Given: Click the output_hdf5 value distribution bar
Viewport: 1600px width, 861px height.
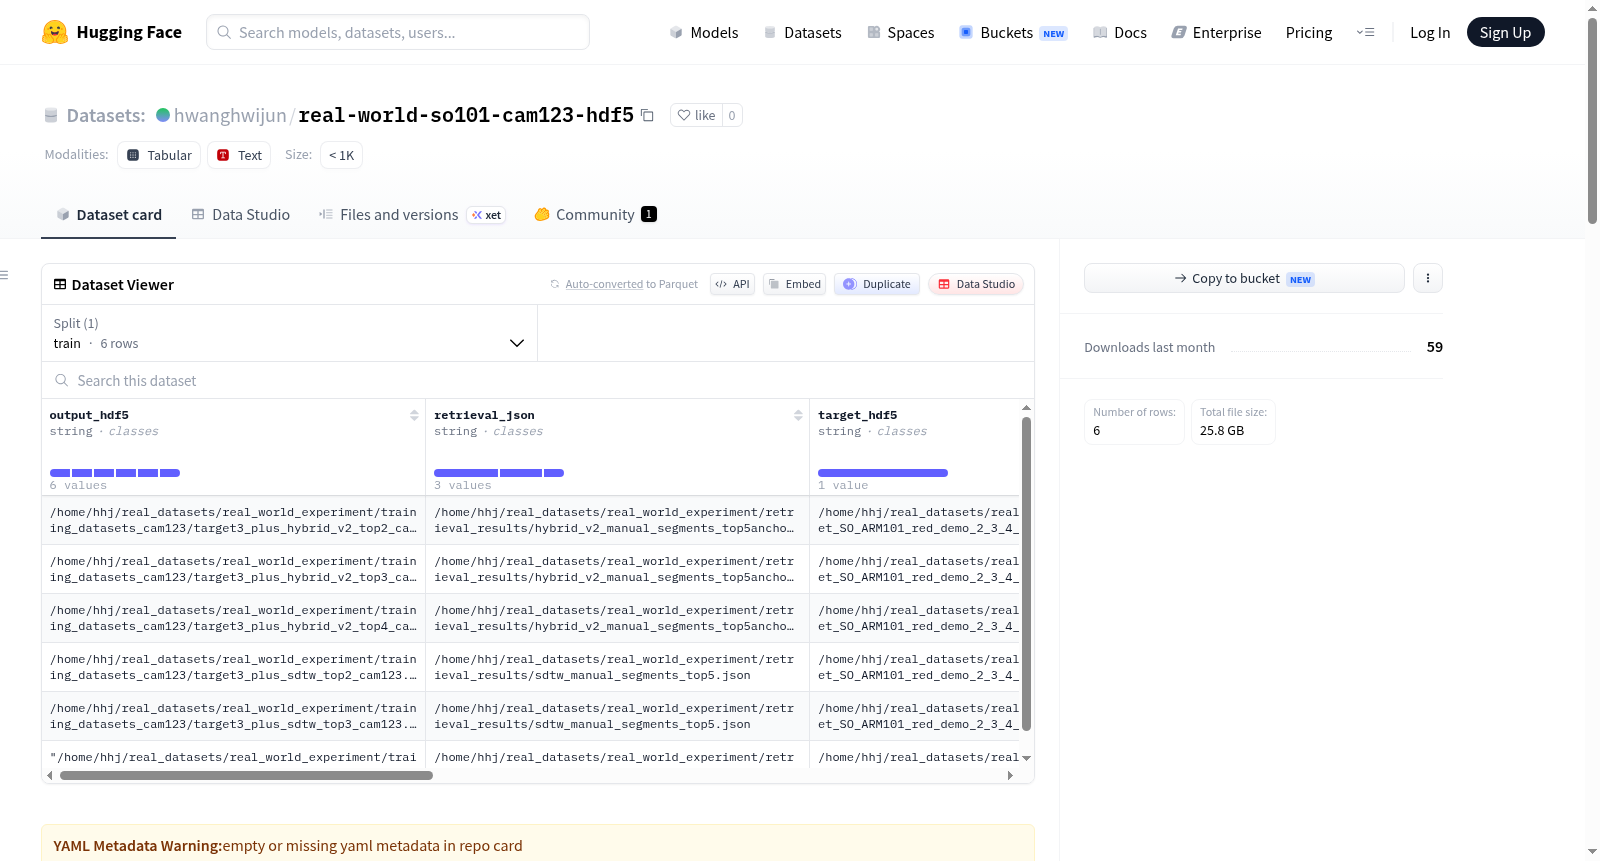Looking at the screenshot, I should 115,473.
